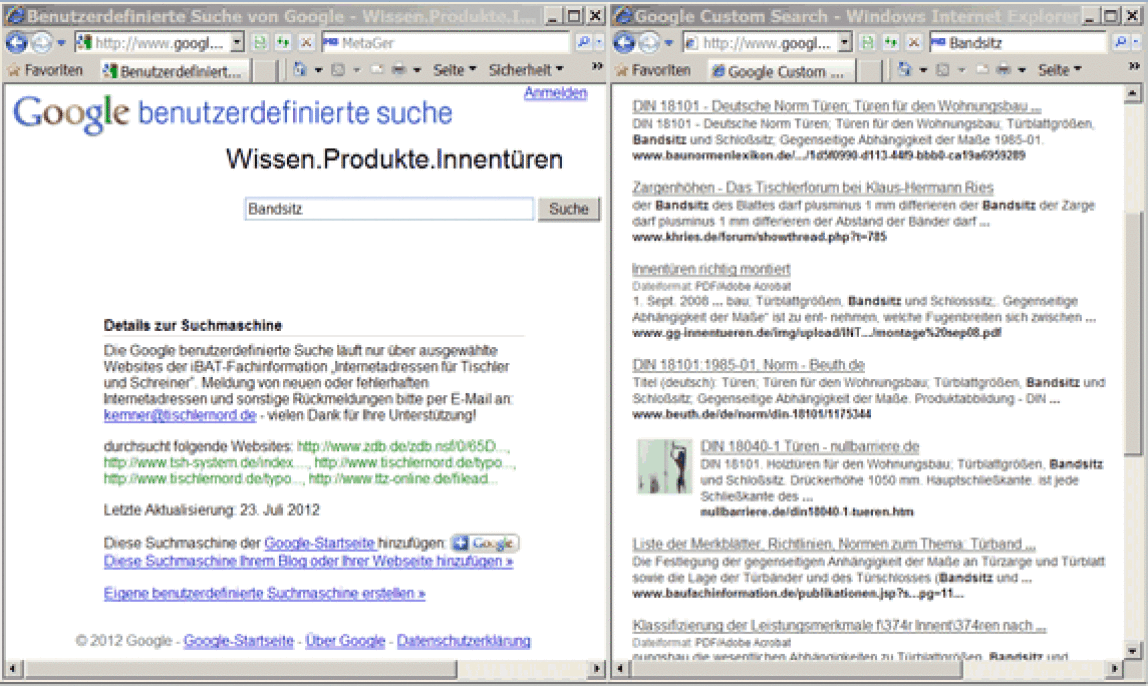Screen dimensions: 1148x686
Task: Open the kemner@tischlernord.de email link
Action: point(180,415)
